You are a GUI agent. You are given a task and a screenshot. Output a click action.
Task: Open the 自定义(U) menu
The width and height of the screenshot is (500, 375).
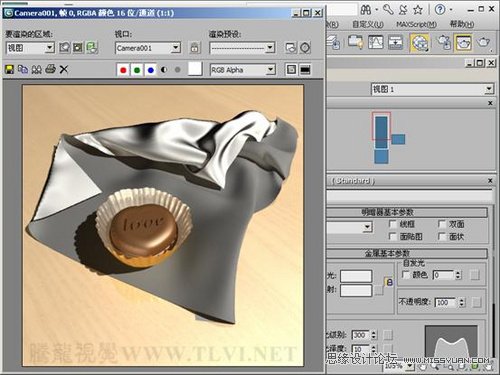point(368,24)
